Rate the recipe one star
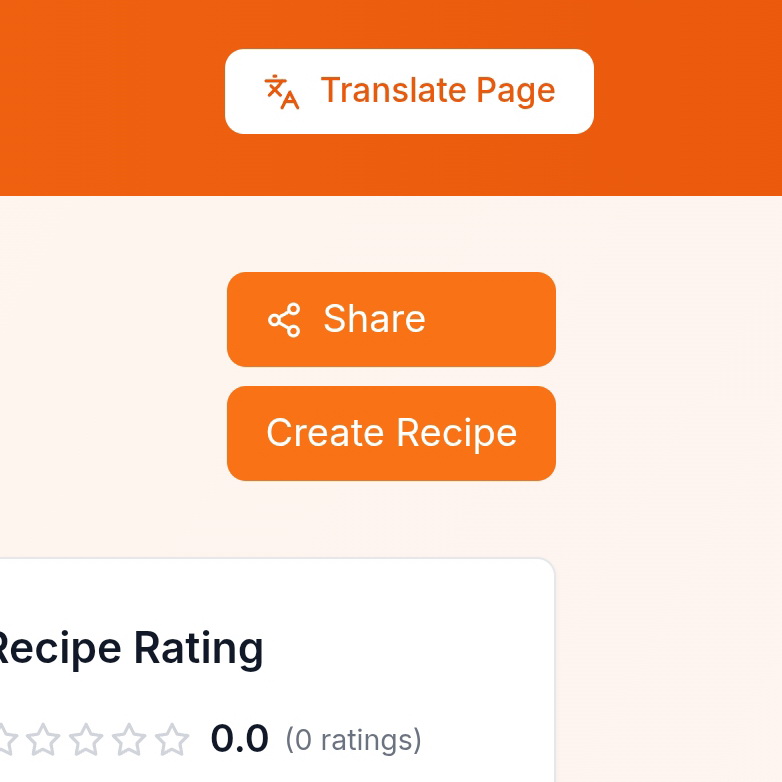 coord(5,740)
